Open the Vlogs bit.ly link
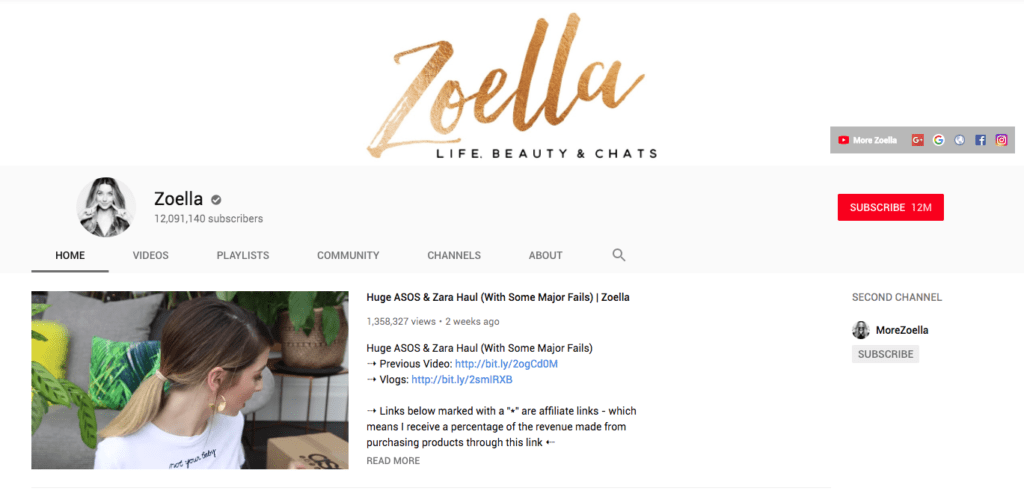1024x494 pixels. click(x=462, y=380)
